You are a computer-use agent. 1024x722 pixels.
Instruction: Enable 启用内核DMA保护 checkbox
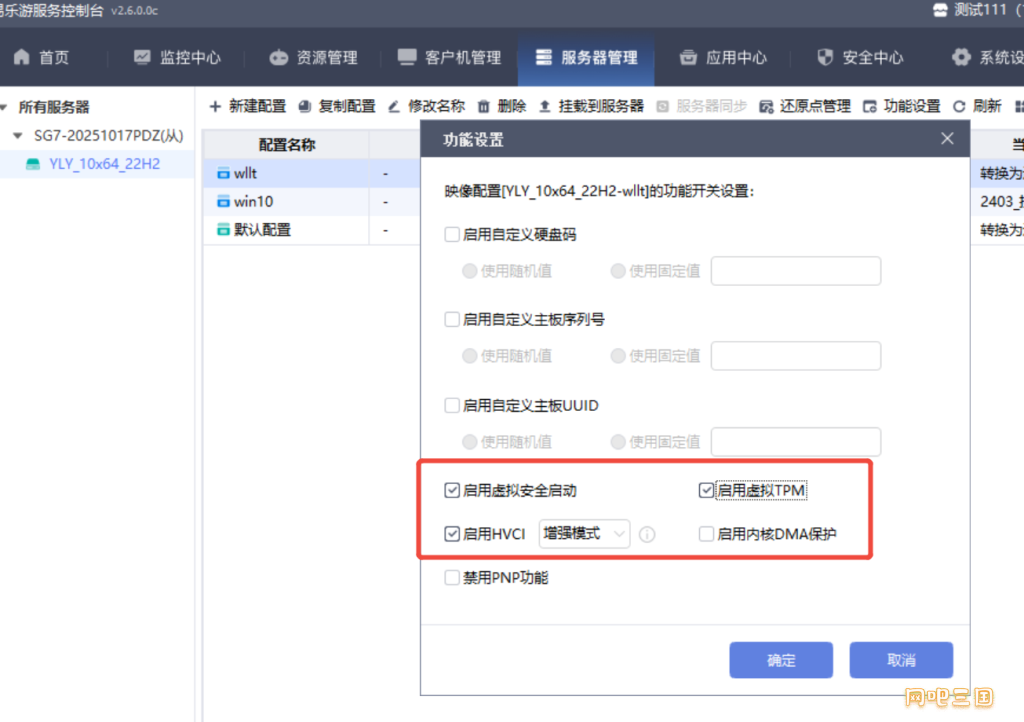pyautogui.click(x=706, y=534)
